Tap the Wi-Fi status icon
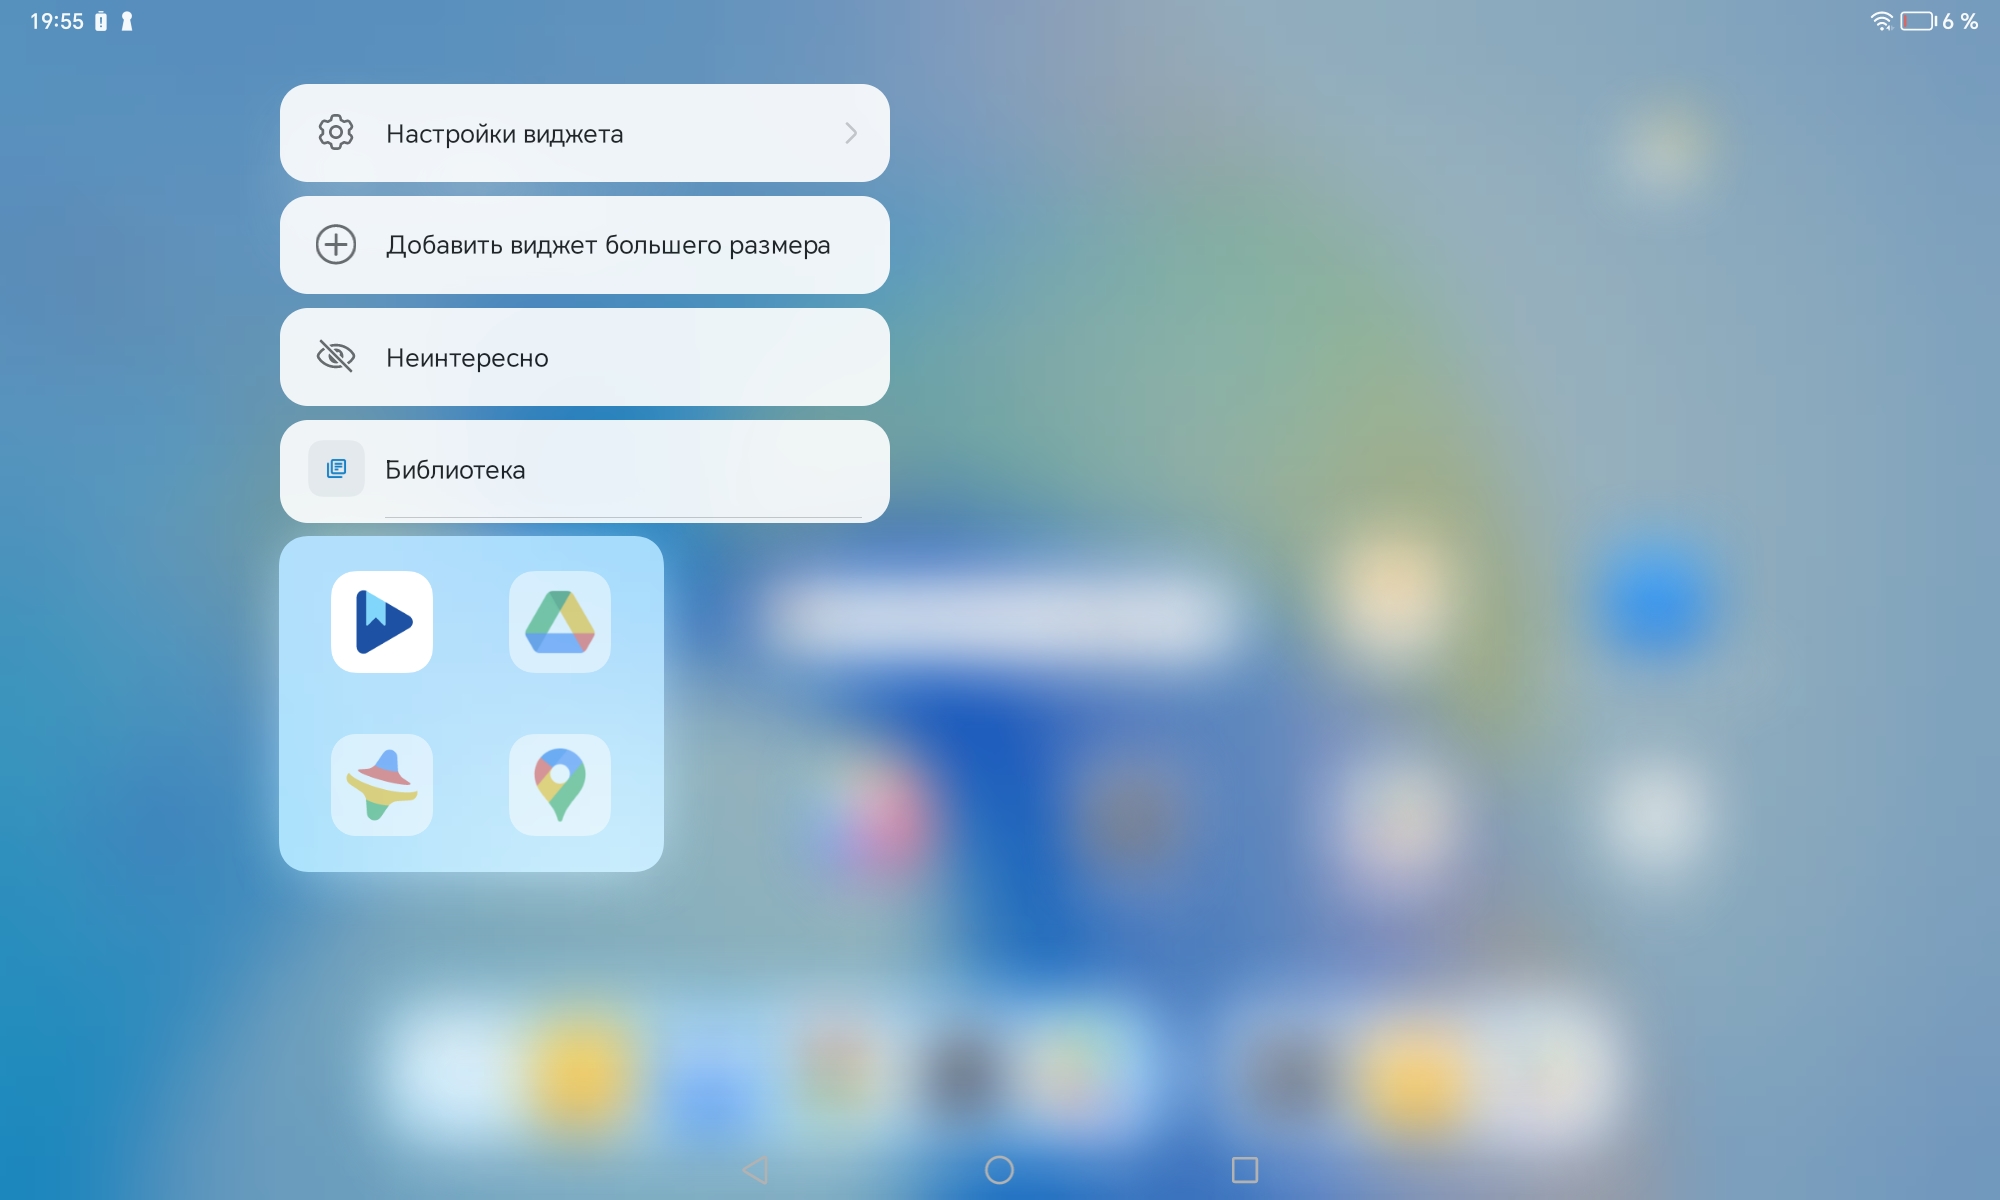The image size is (2000, 1200). 1881,21
